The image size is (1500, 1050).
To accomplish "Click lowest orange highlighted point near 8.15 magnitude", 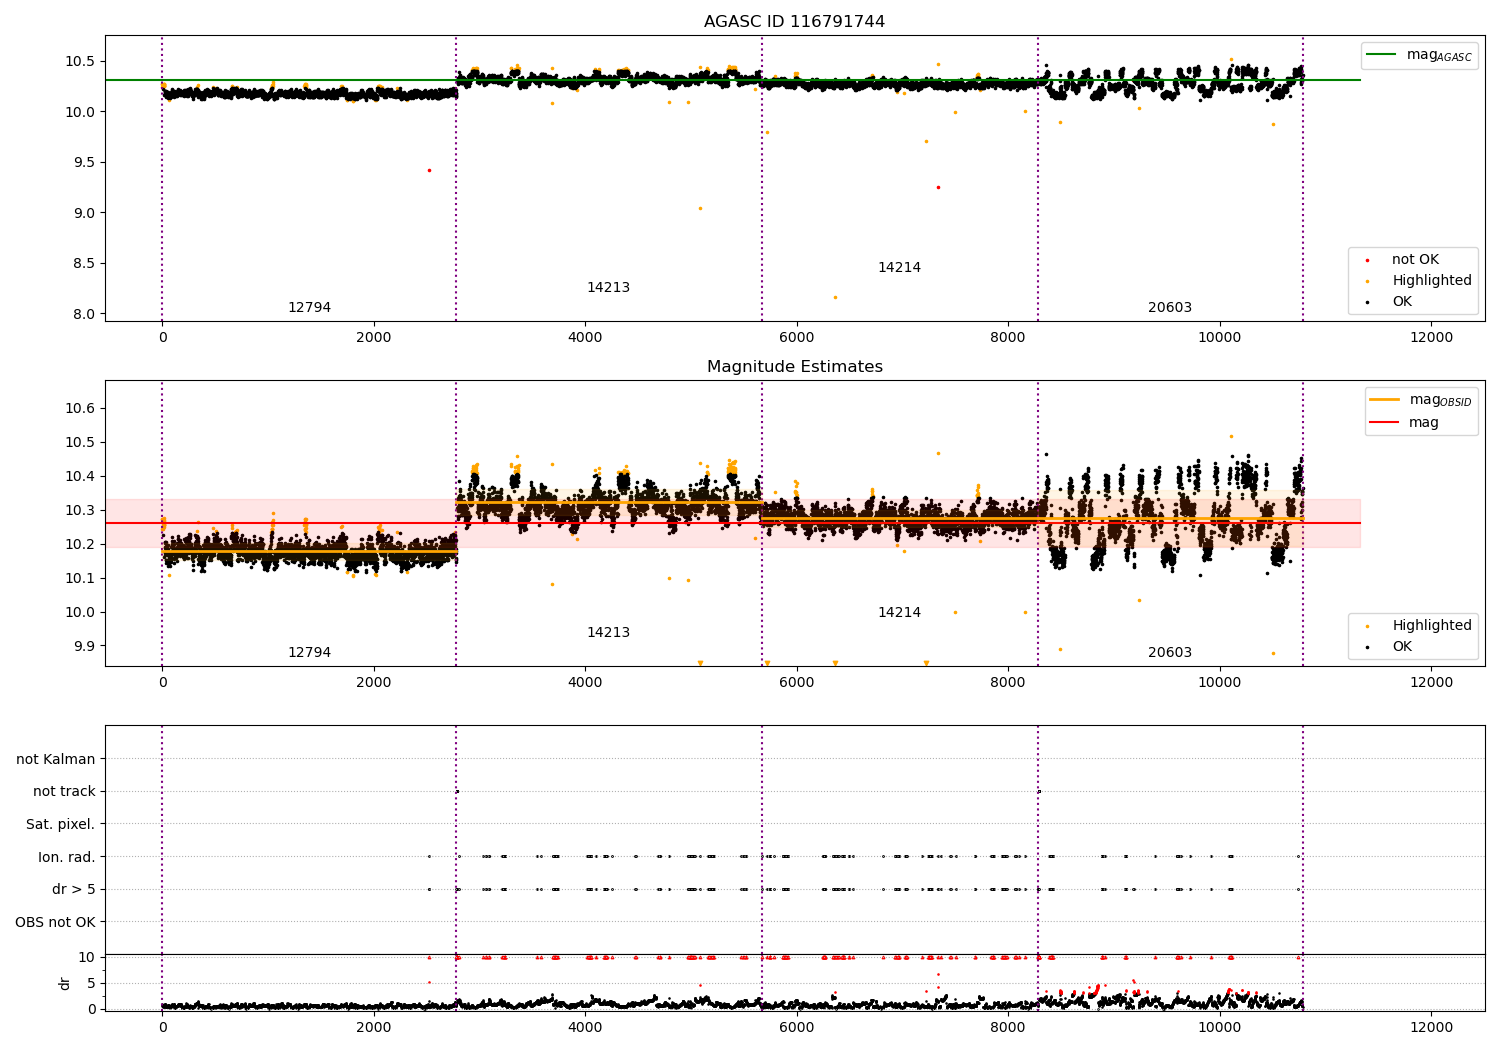I will pyautogui.click(x=835, y=297).
